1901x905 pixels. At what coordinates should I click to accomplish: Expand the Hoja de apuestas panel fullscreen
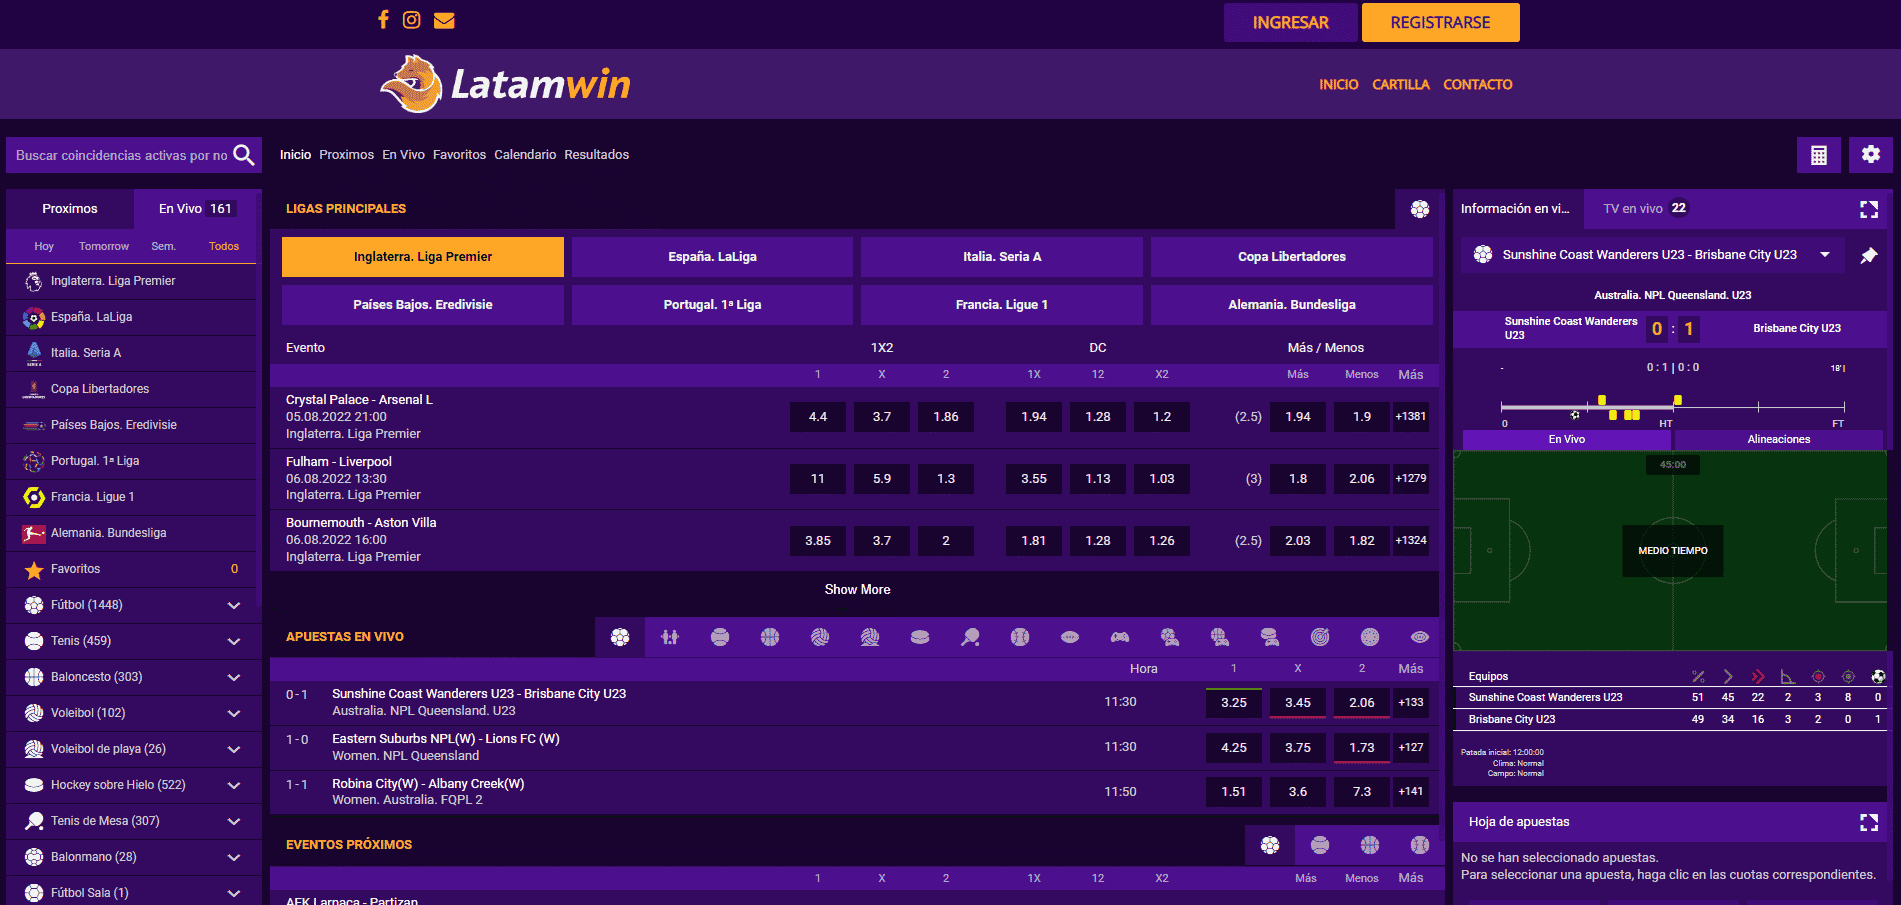coord(1868,822)
